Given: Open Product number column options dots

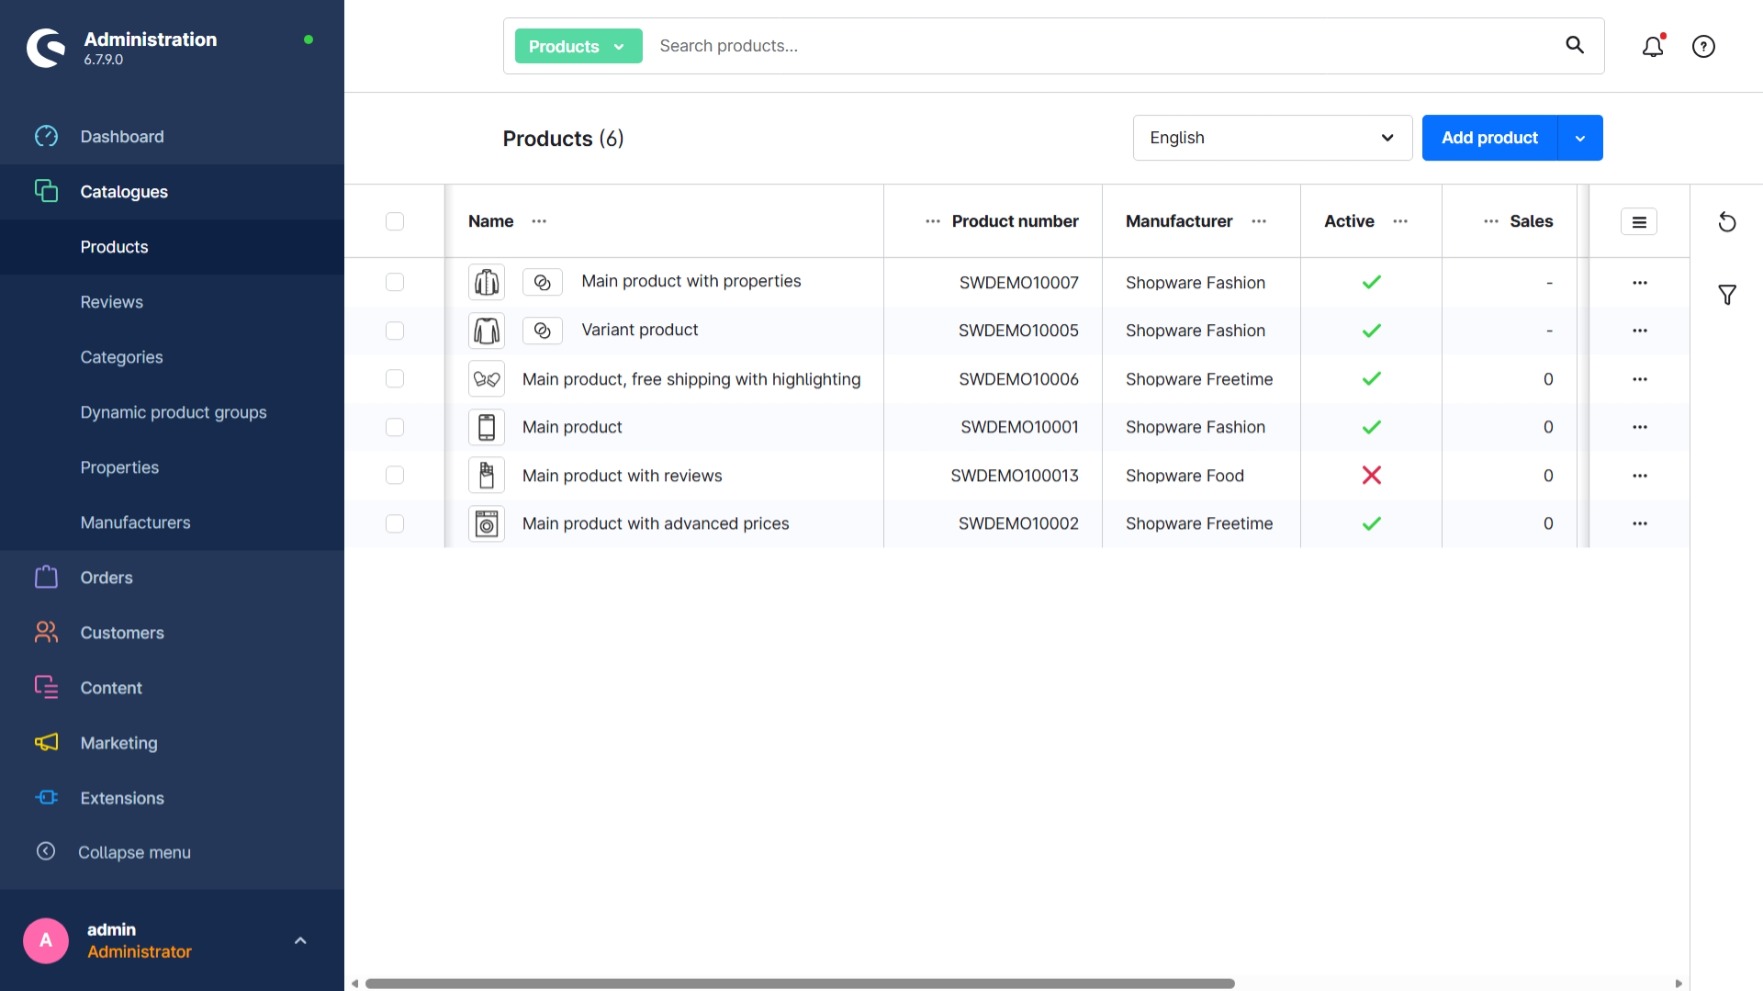Looking at the screenshot, I should [932, 221].
